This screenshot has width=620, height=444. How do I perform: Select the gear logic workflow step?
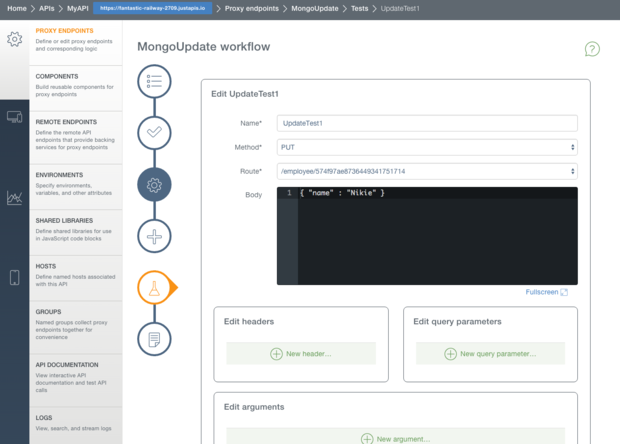pos(154,185)
